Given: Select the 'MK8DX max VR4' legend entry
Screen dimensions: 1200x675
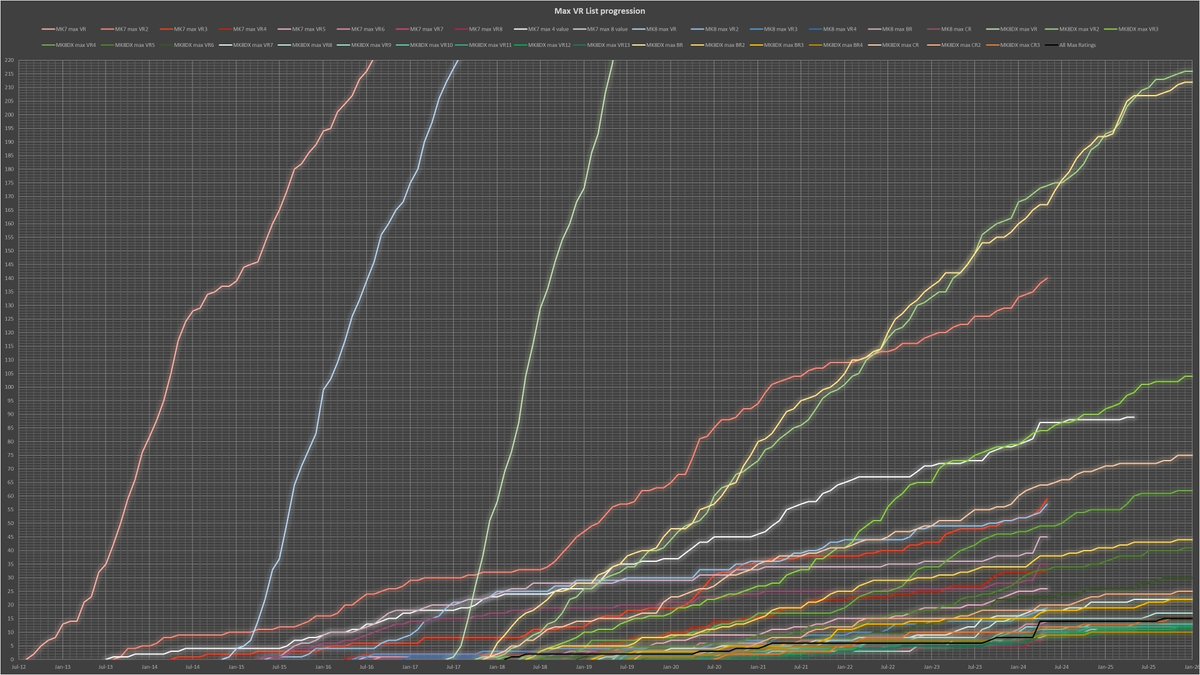Looking at the screenshot, I should (68, 44).
